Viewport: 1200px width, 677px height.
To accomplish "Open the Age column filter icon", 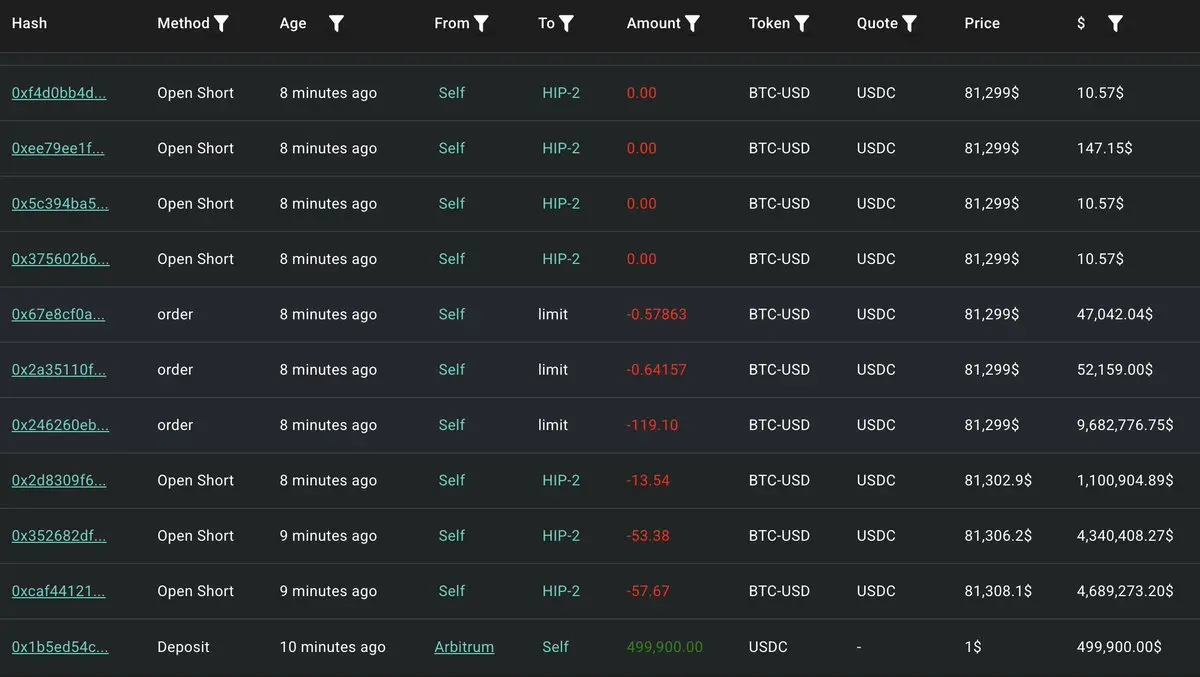I will (x=337, y=23).
